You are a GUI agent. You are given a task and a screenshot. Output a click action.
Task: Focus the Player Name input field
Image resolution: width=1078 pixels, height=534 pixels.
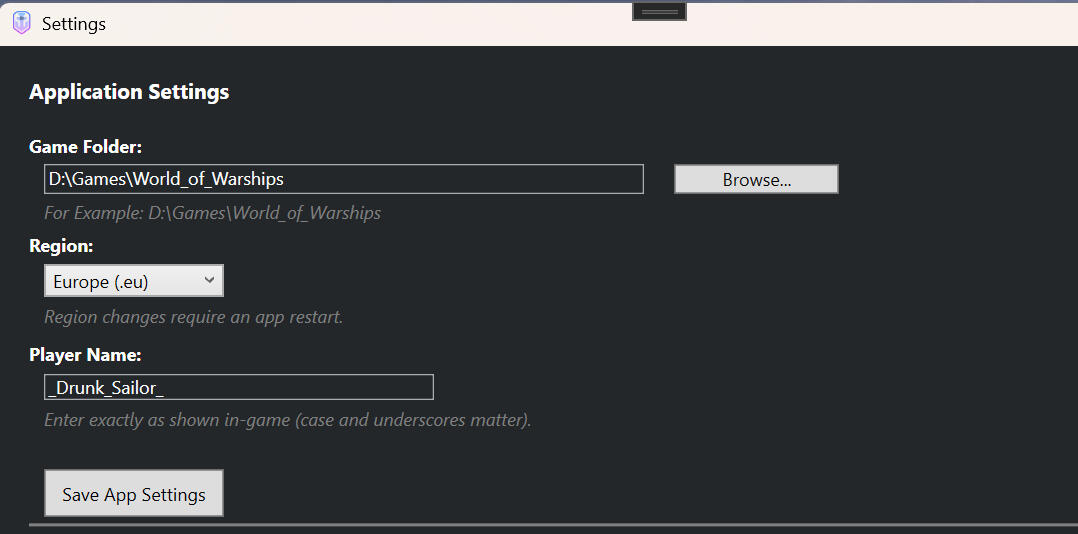click(300, 387)
